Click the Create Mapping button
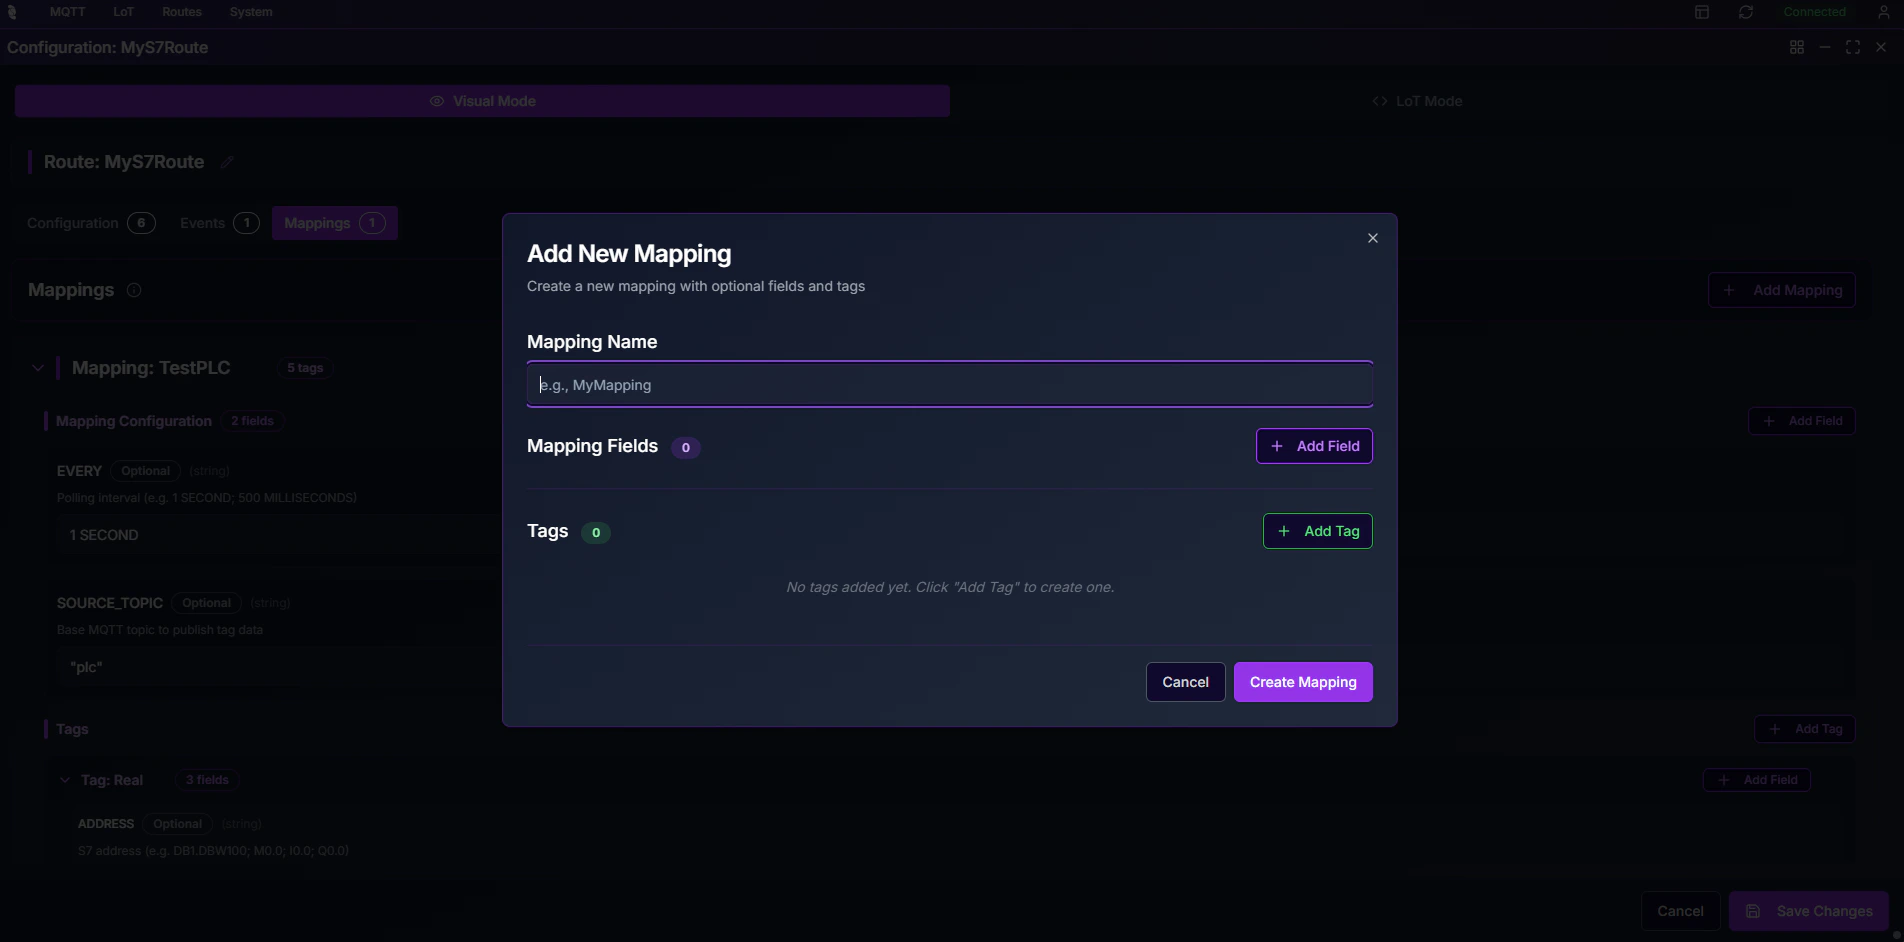The image size is (1904, 942). pos(1302,681)
